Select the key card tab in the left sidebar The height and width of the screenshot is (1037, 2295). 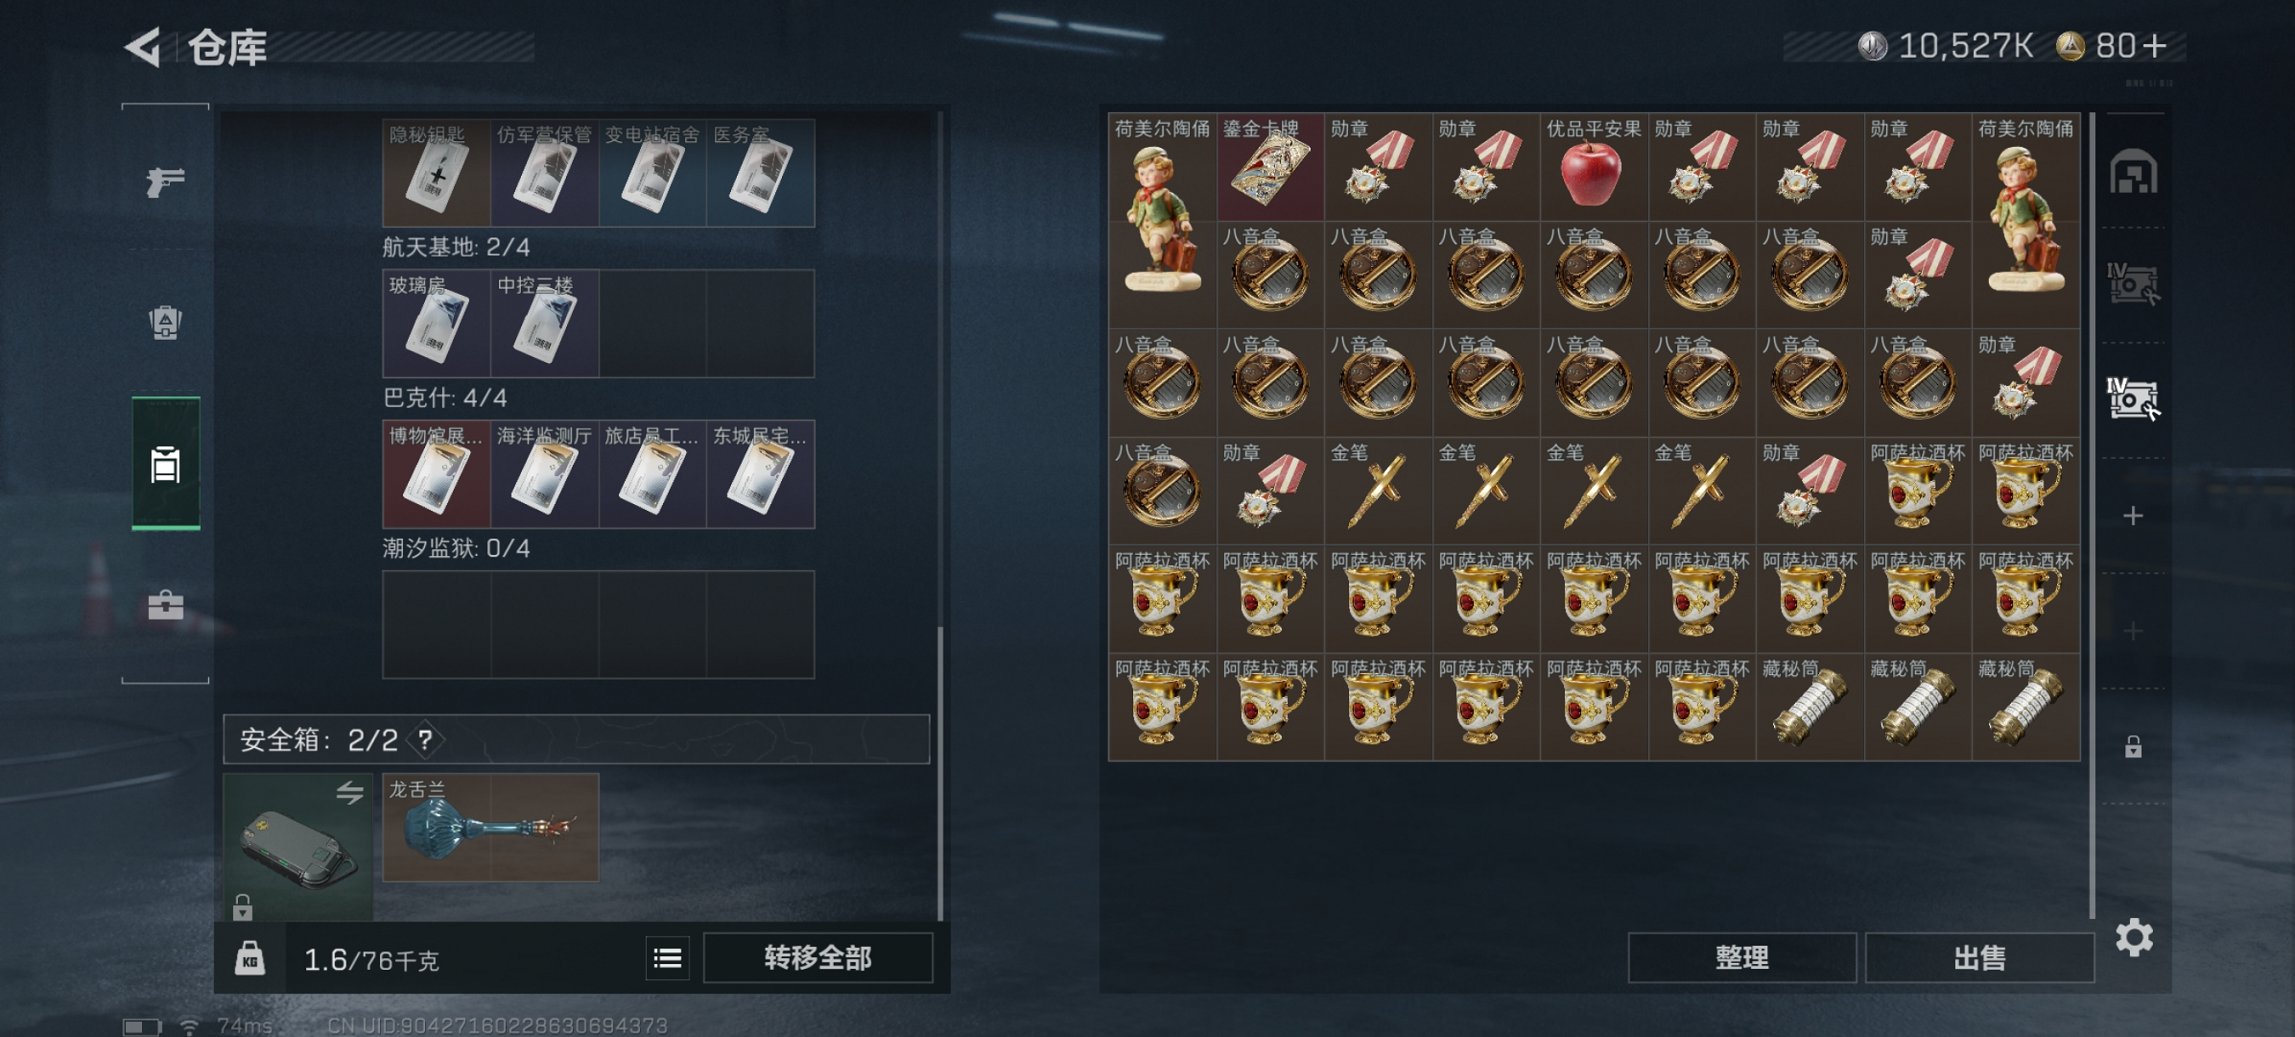166,464
